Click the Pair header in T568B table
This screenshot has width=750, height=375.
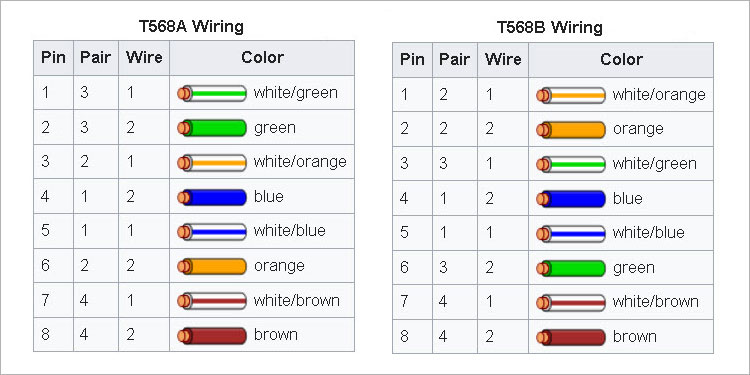(x=455, y=60)
